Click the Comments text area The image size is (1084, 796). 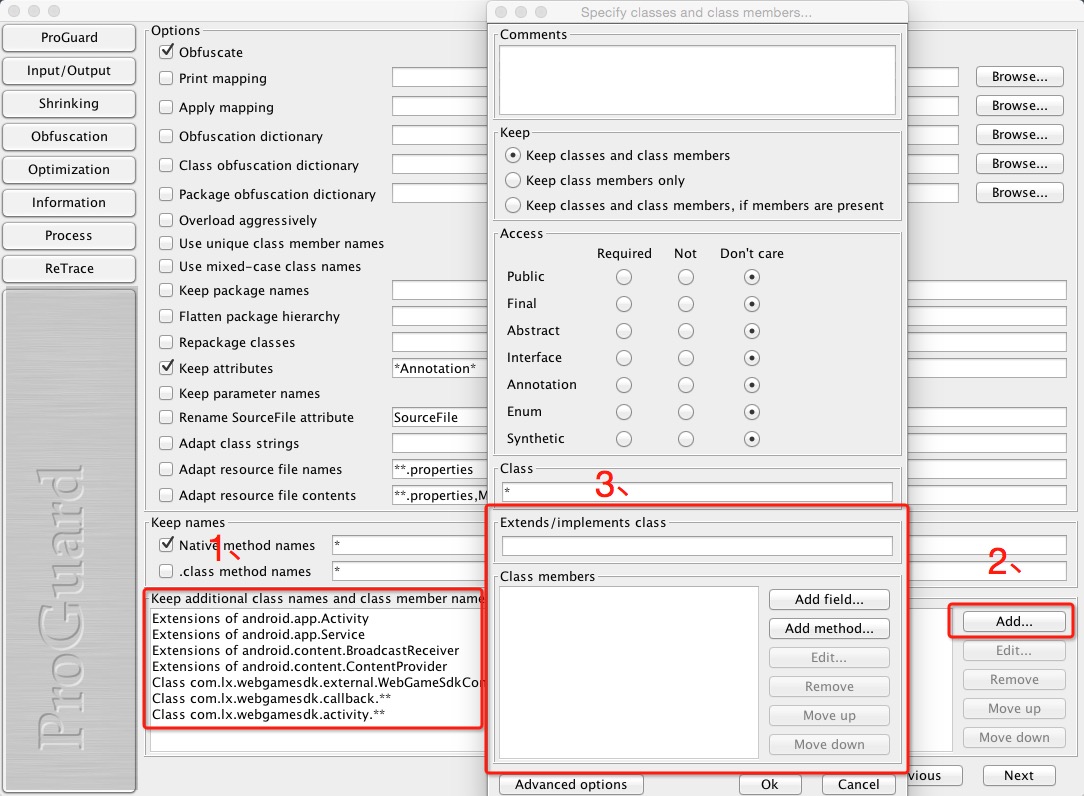tap(697, 80)
